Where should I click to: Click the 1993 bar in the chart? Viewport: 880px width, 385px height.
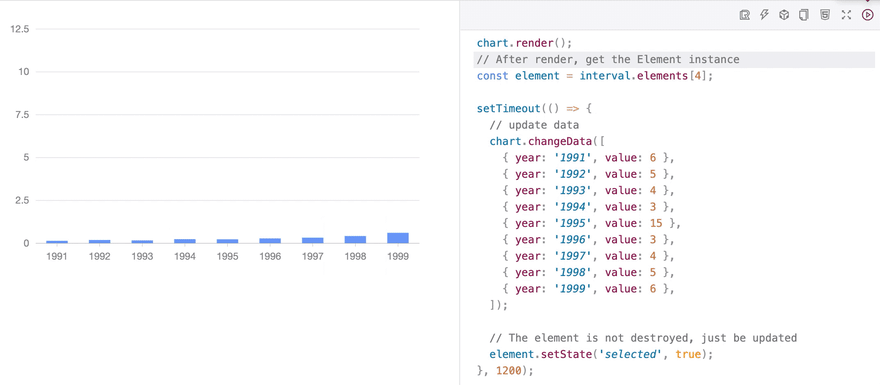click(x=142, y=241)
